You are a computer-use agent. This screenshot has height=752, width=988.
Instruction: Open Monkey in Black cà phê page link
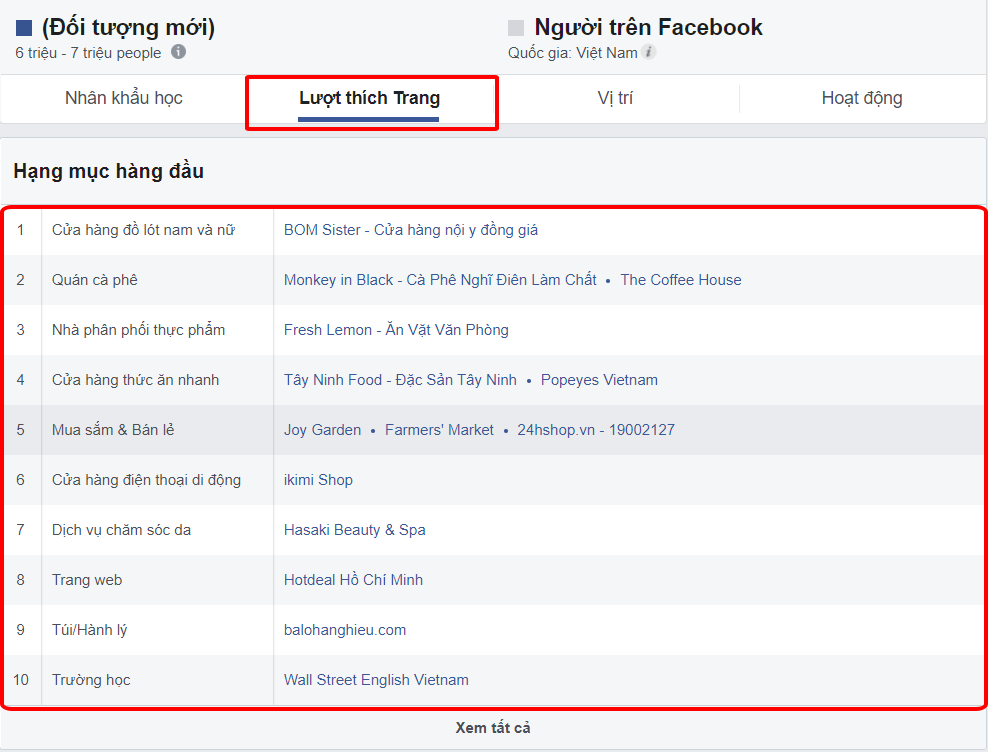click(440, 280)
